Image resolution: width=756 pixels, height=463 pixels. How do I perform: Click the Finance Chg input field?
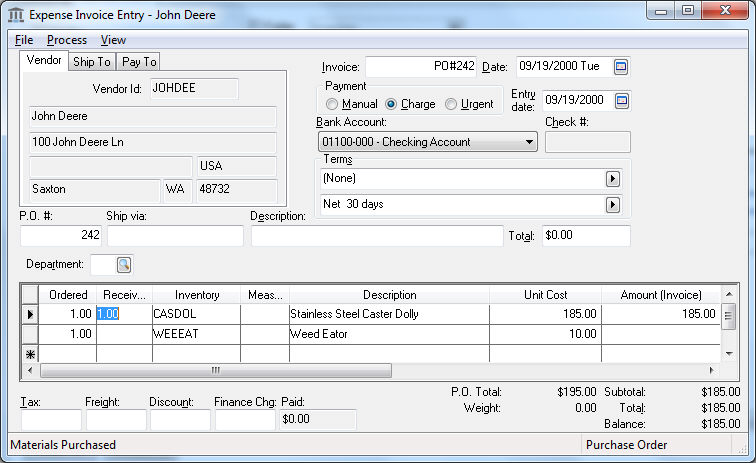click(x=245, y=420)
